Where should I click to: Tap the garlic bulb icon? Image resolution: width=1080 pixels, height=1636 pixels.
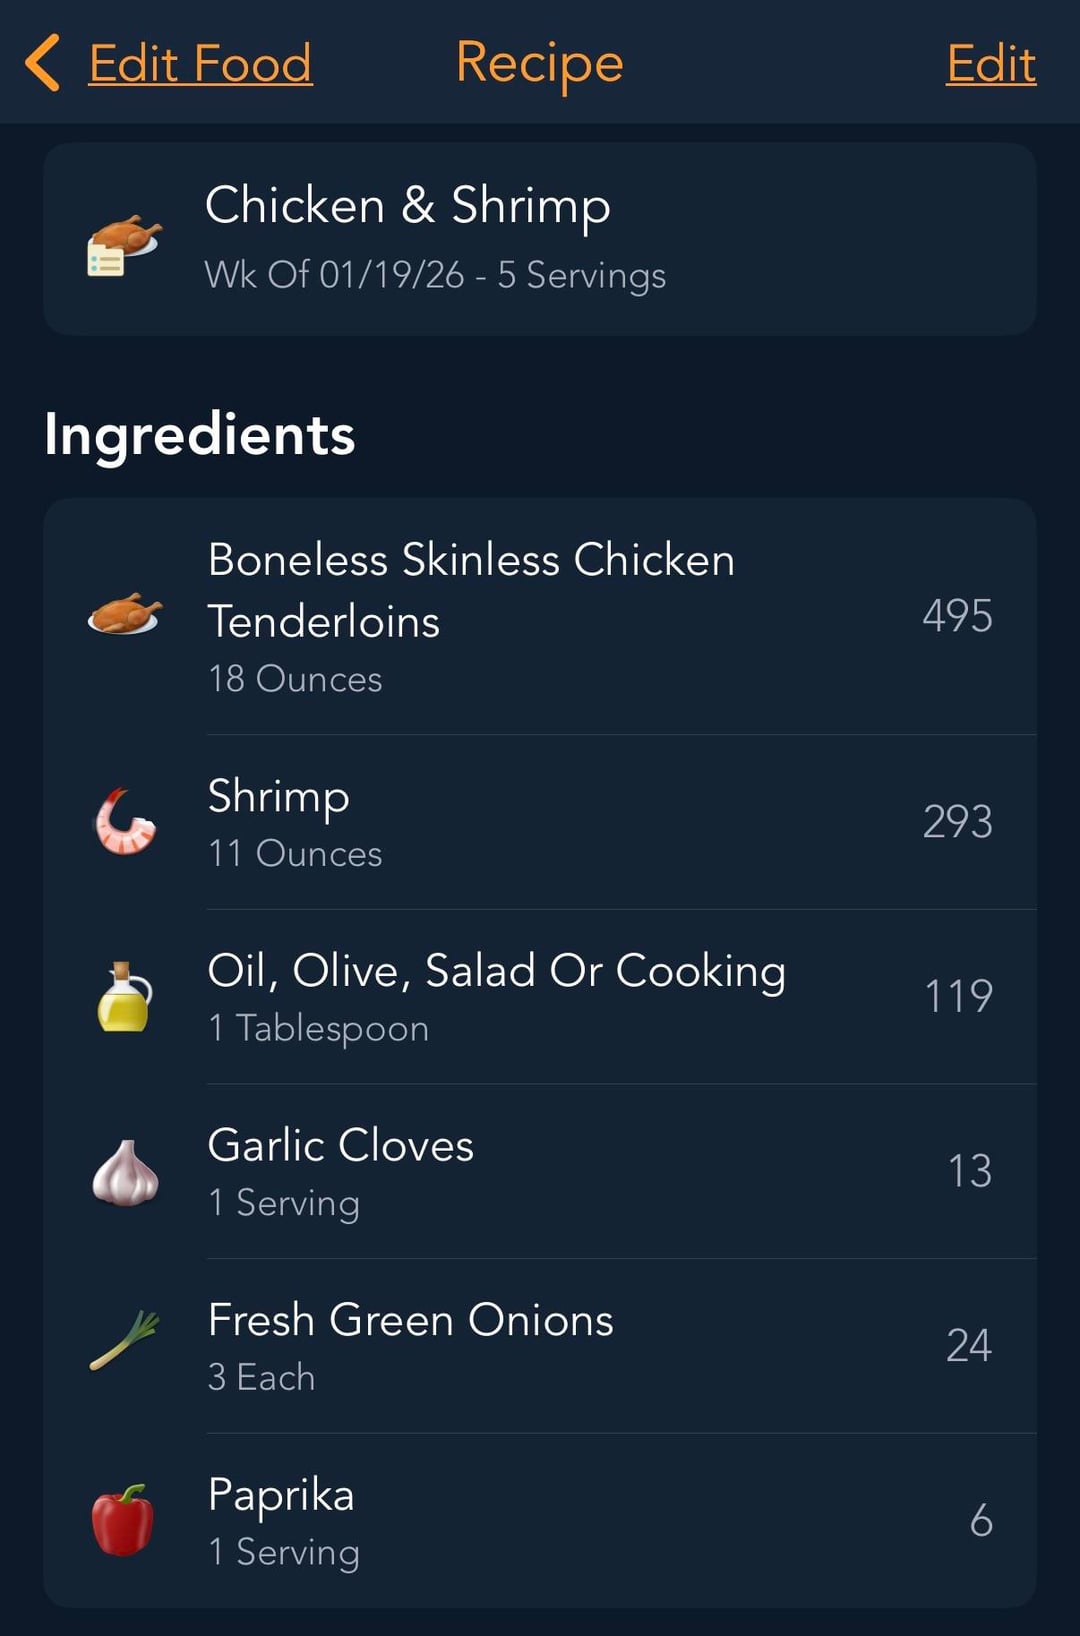[x=125, y=1172]
